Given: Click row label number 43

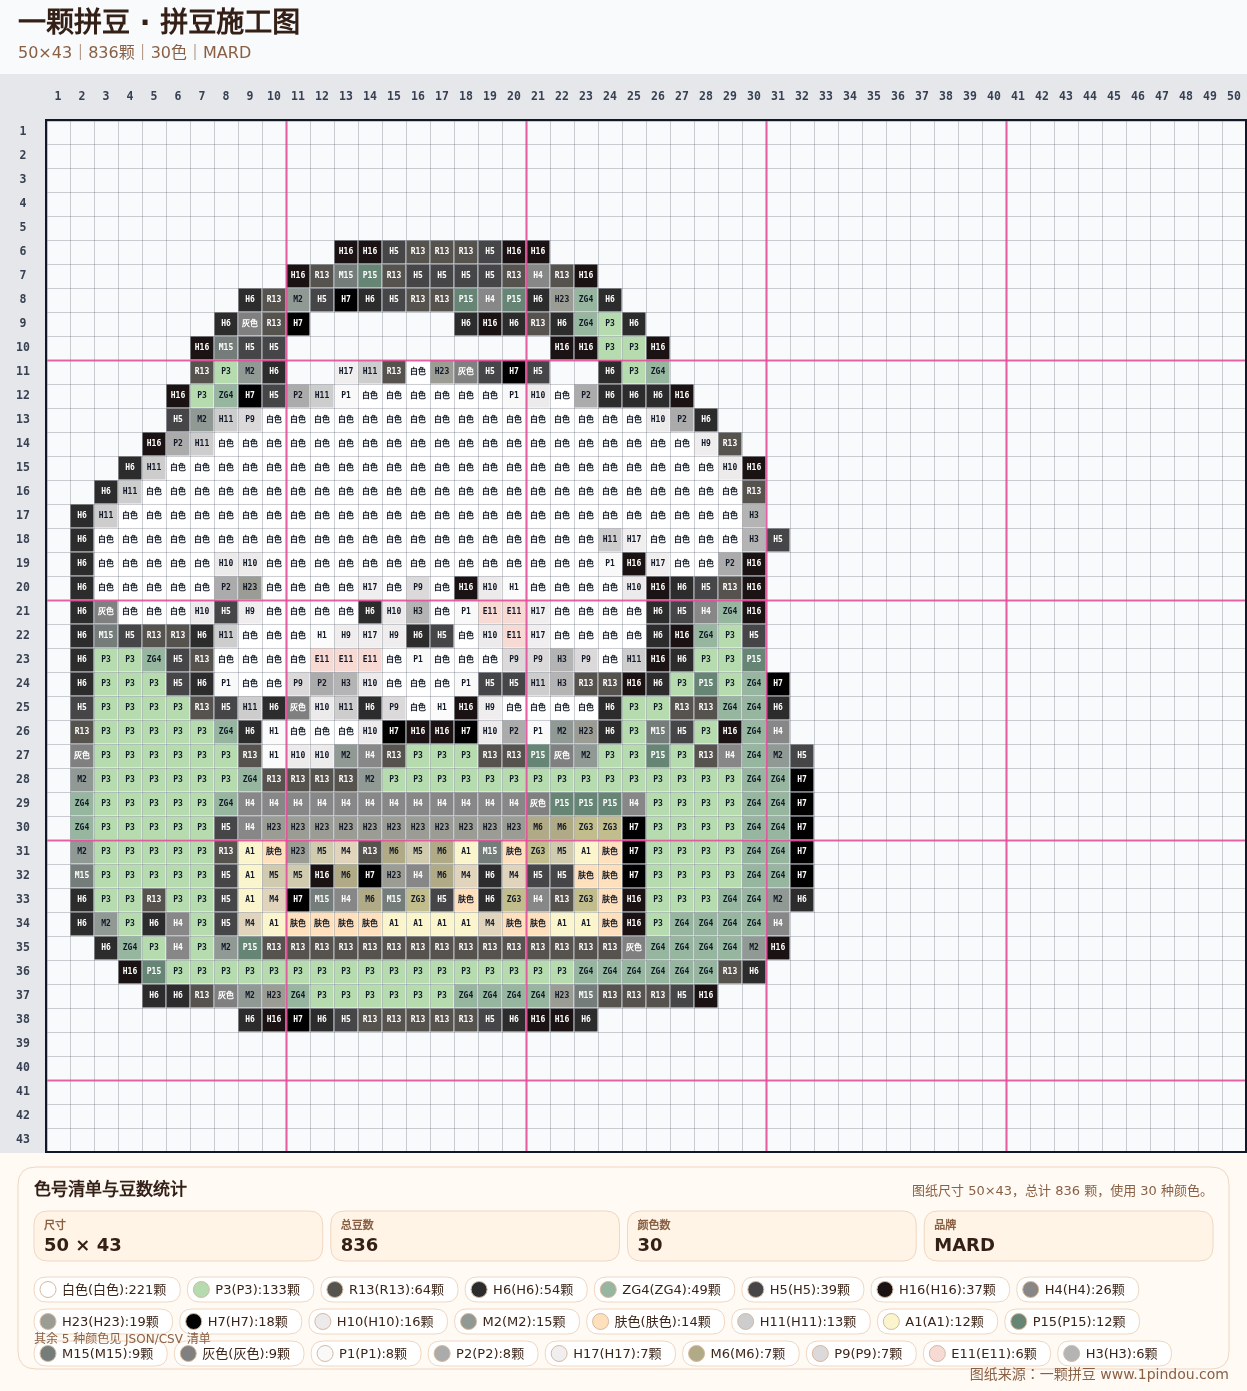Looking at the screenshot, I should (x=23, y=1139).
